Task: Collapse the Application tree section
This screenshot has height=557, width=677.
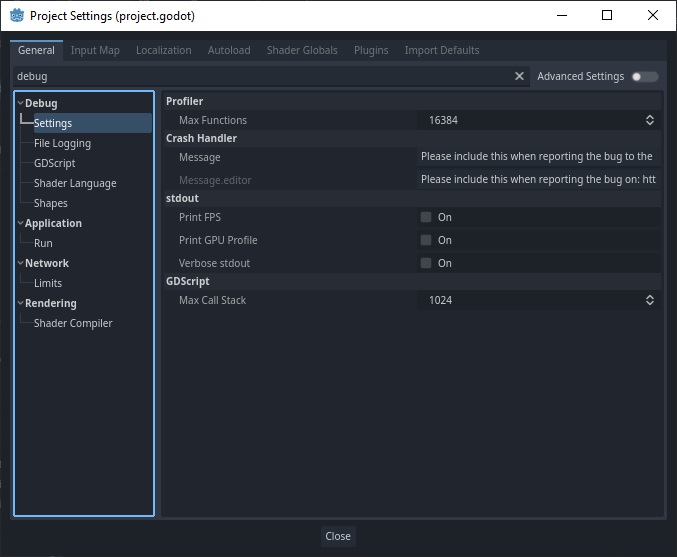Action: pos(20,223)
